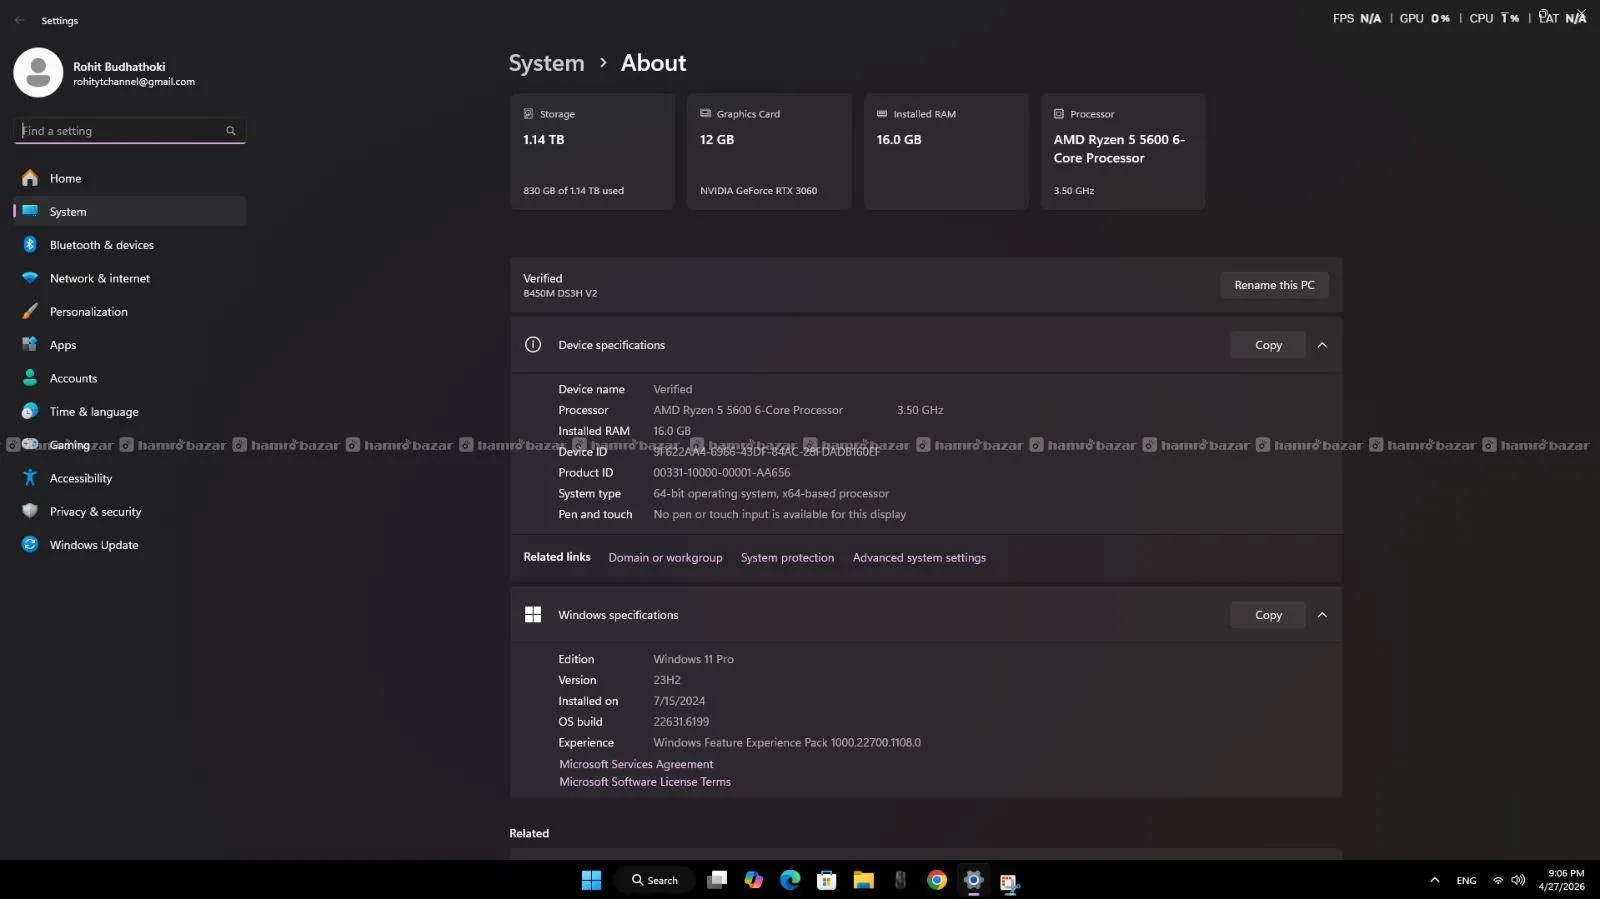The height and width of the screenshot is (899, 1600).
Task: Open Bluetooth & devices settings
Action: click(130, 245)
